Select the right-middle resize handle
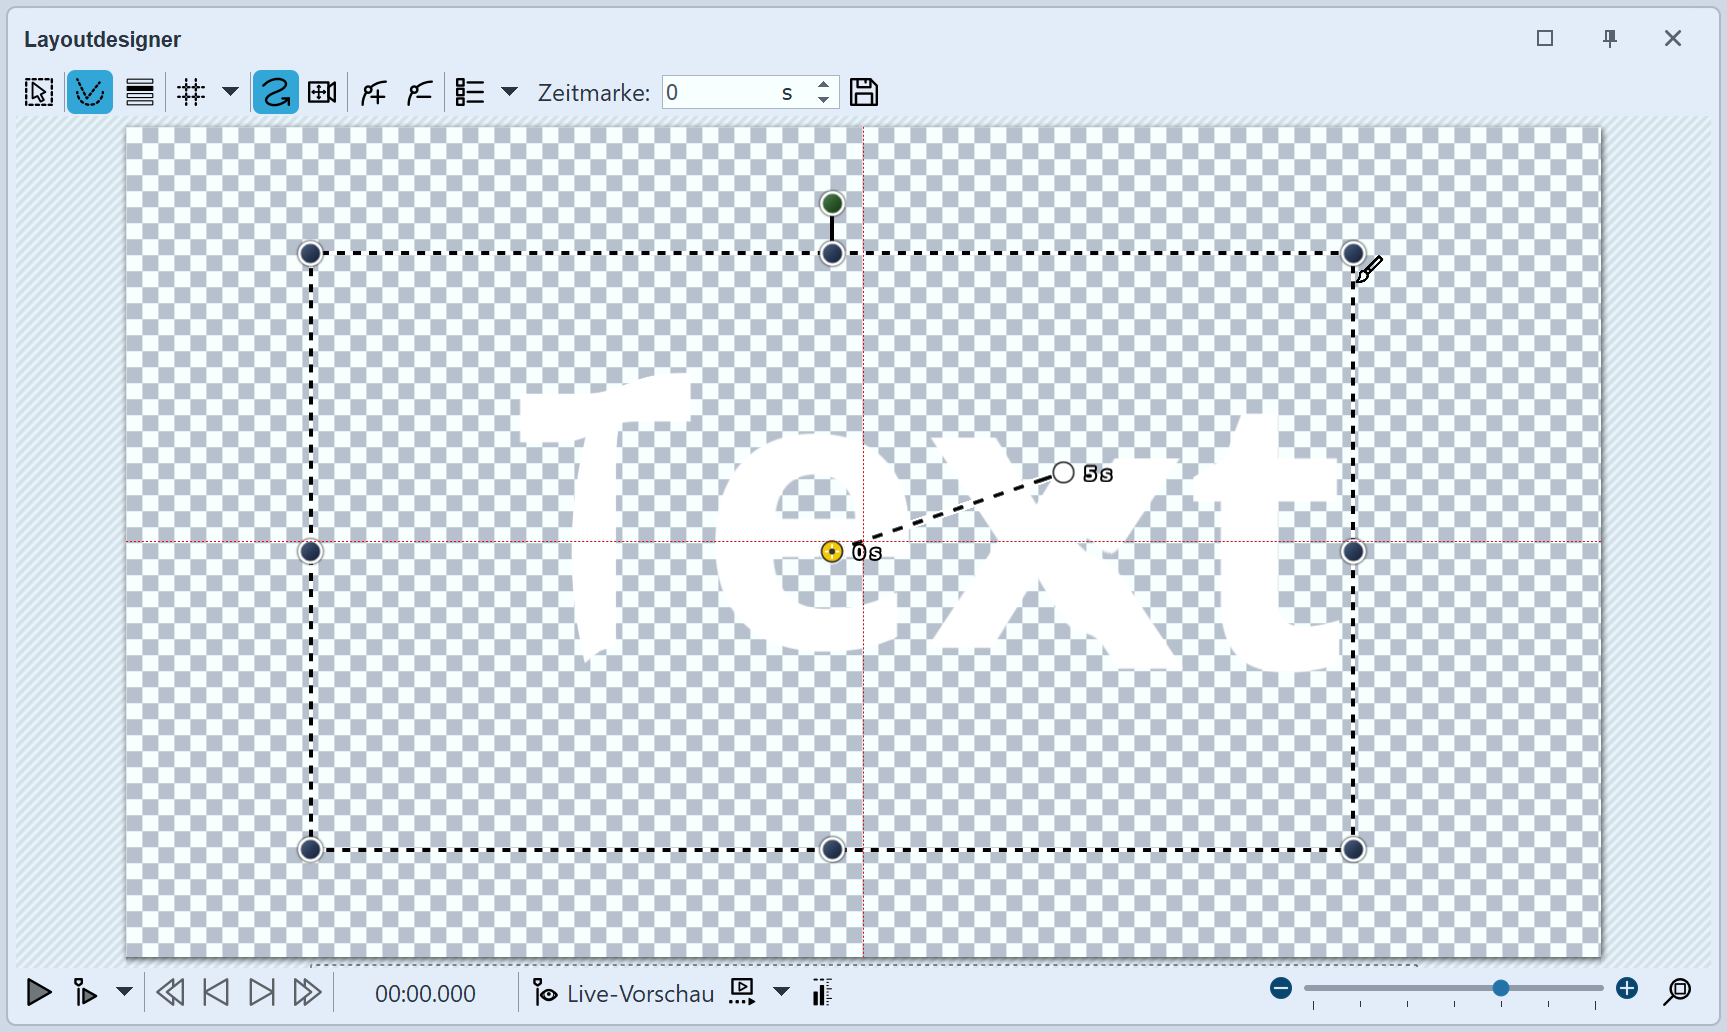Image resolution: width=1727 pixels, height=1032 pixels. pyautogui.click(x=1353, y=552)
